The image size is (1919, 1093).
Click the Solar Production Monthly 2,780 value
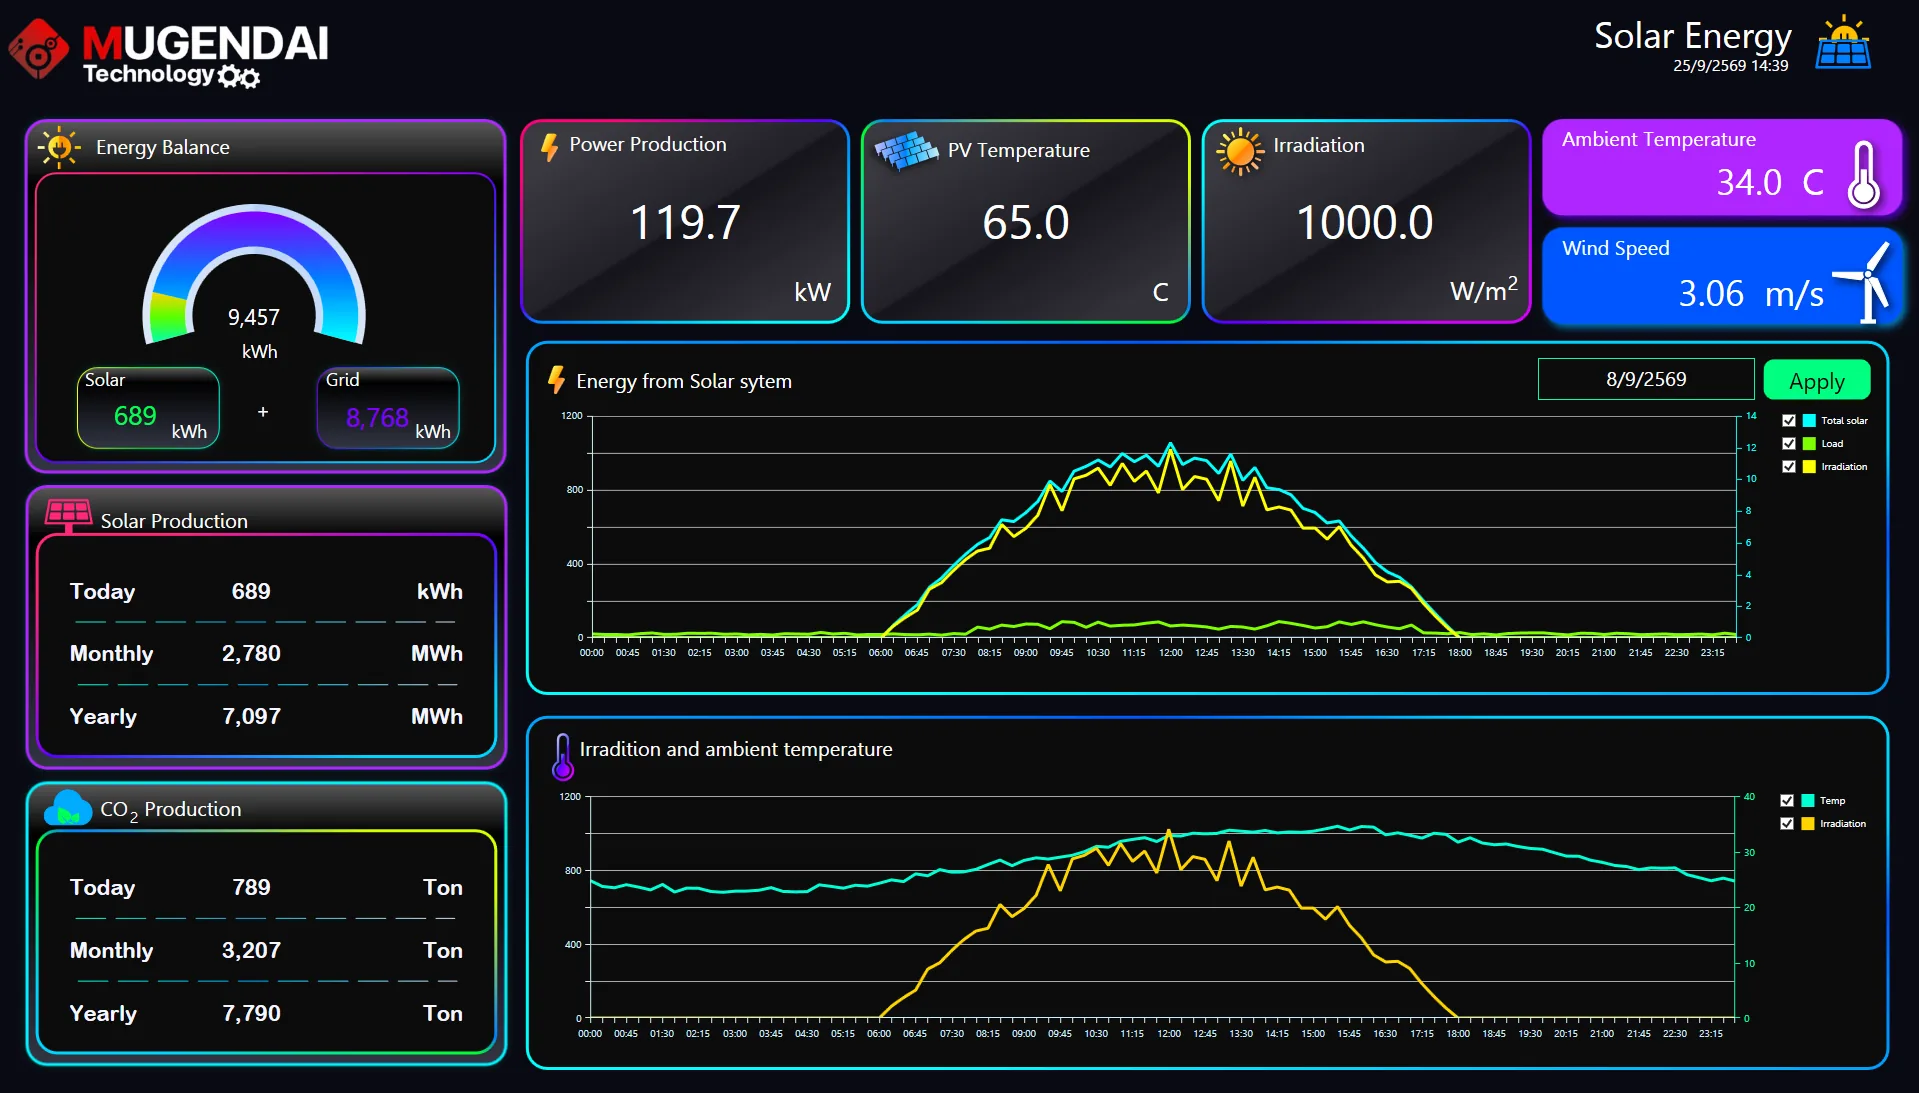click(x=251, y=654)
